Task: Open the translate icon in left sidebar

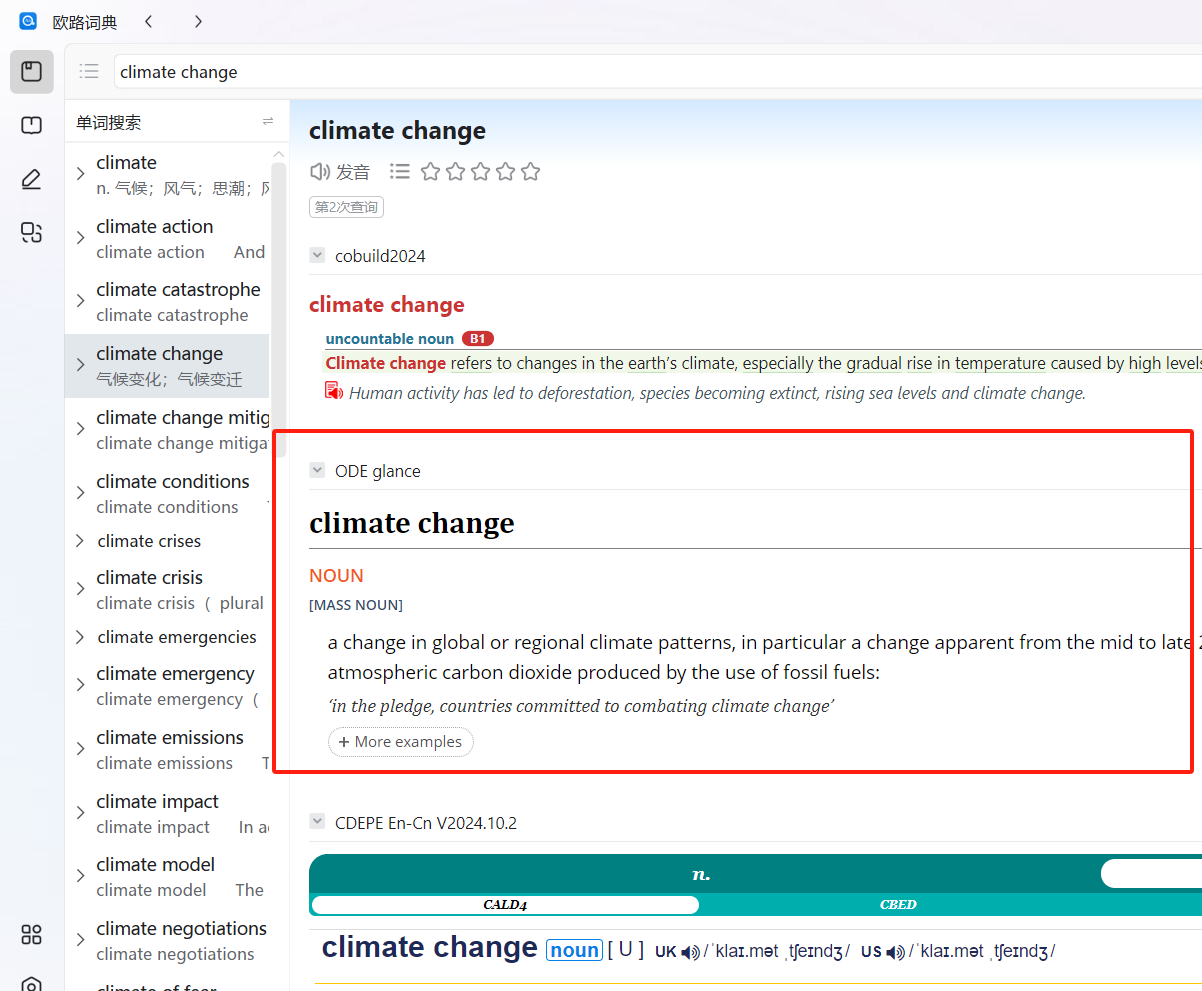Action: click(x=31, y=233)
